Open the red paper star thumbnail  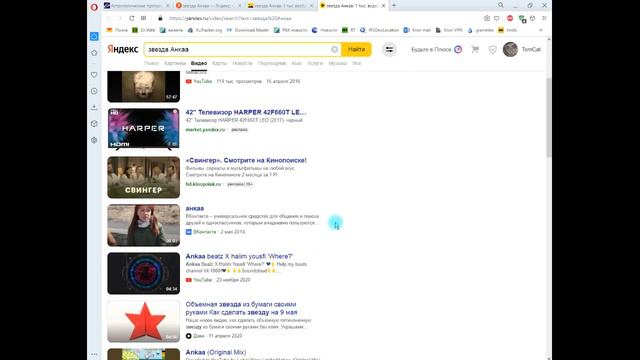[144, 321]
